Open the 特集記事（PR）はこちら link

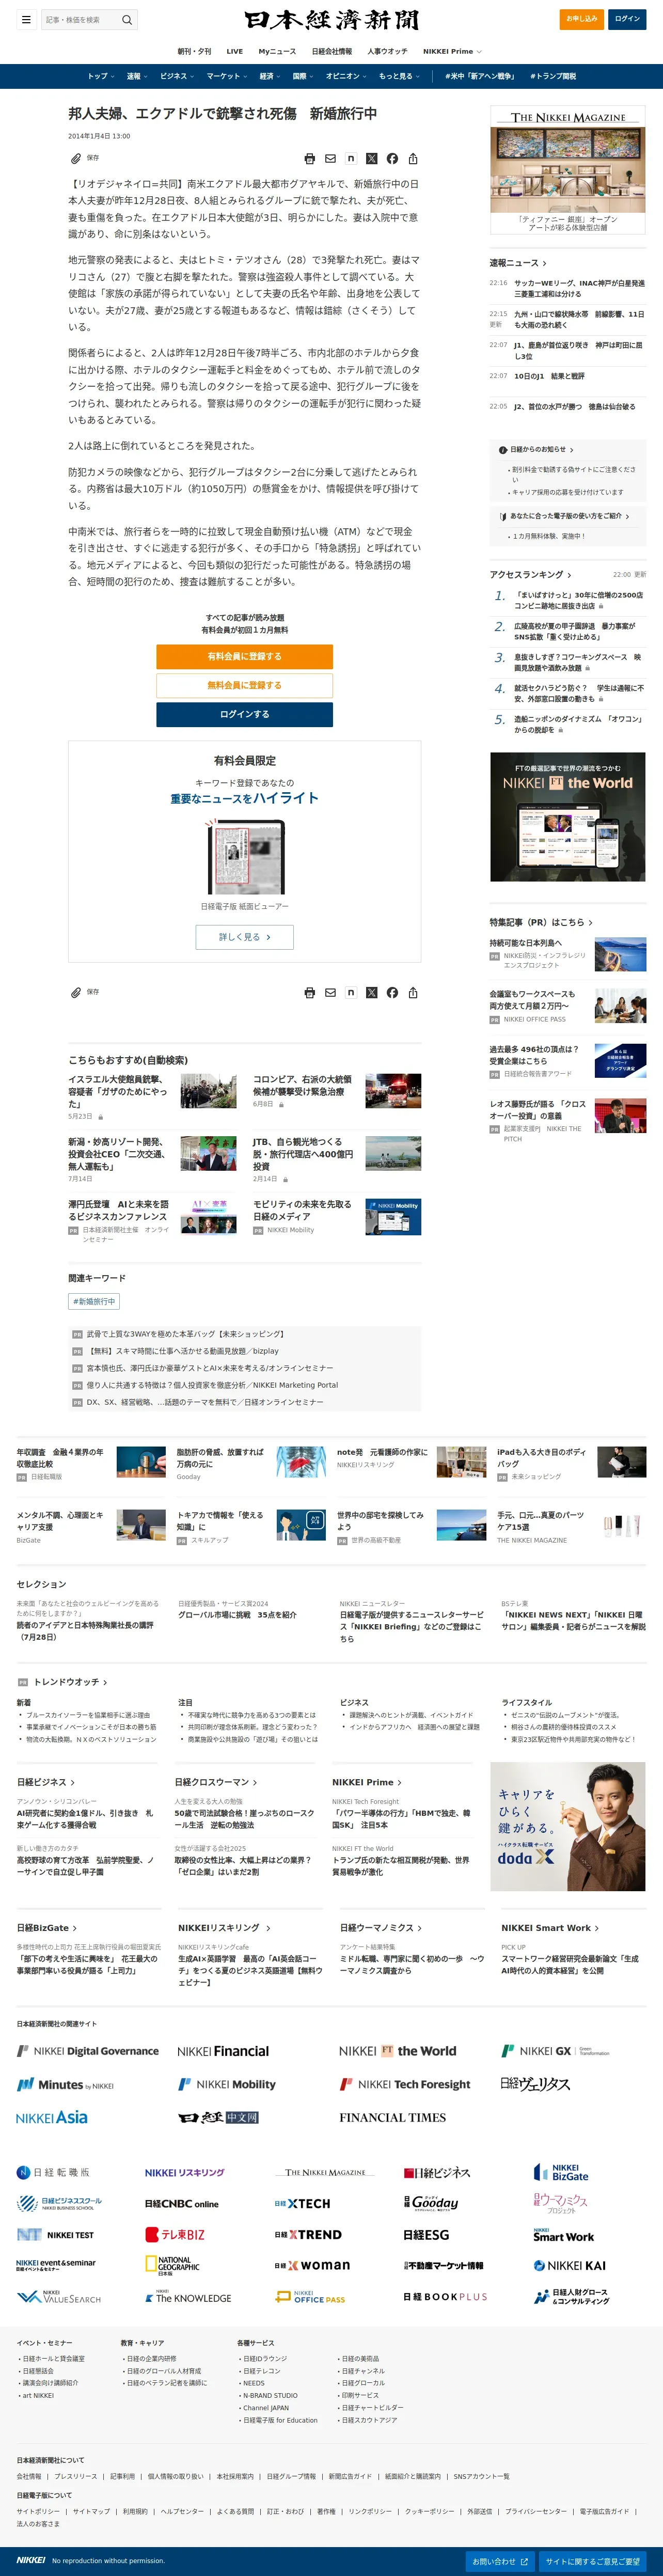click(x=541, y=922)
